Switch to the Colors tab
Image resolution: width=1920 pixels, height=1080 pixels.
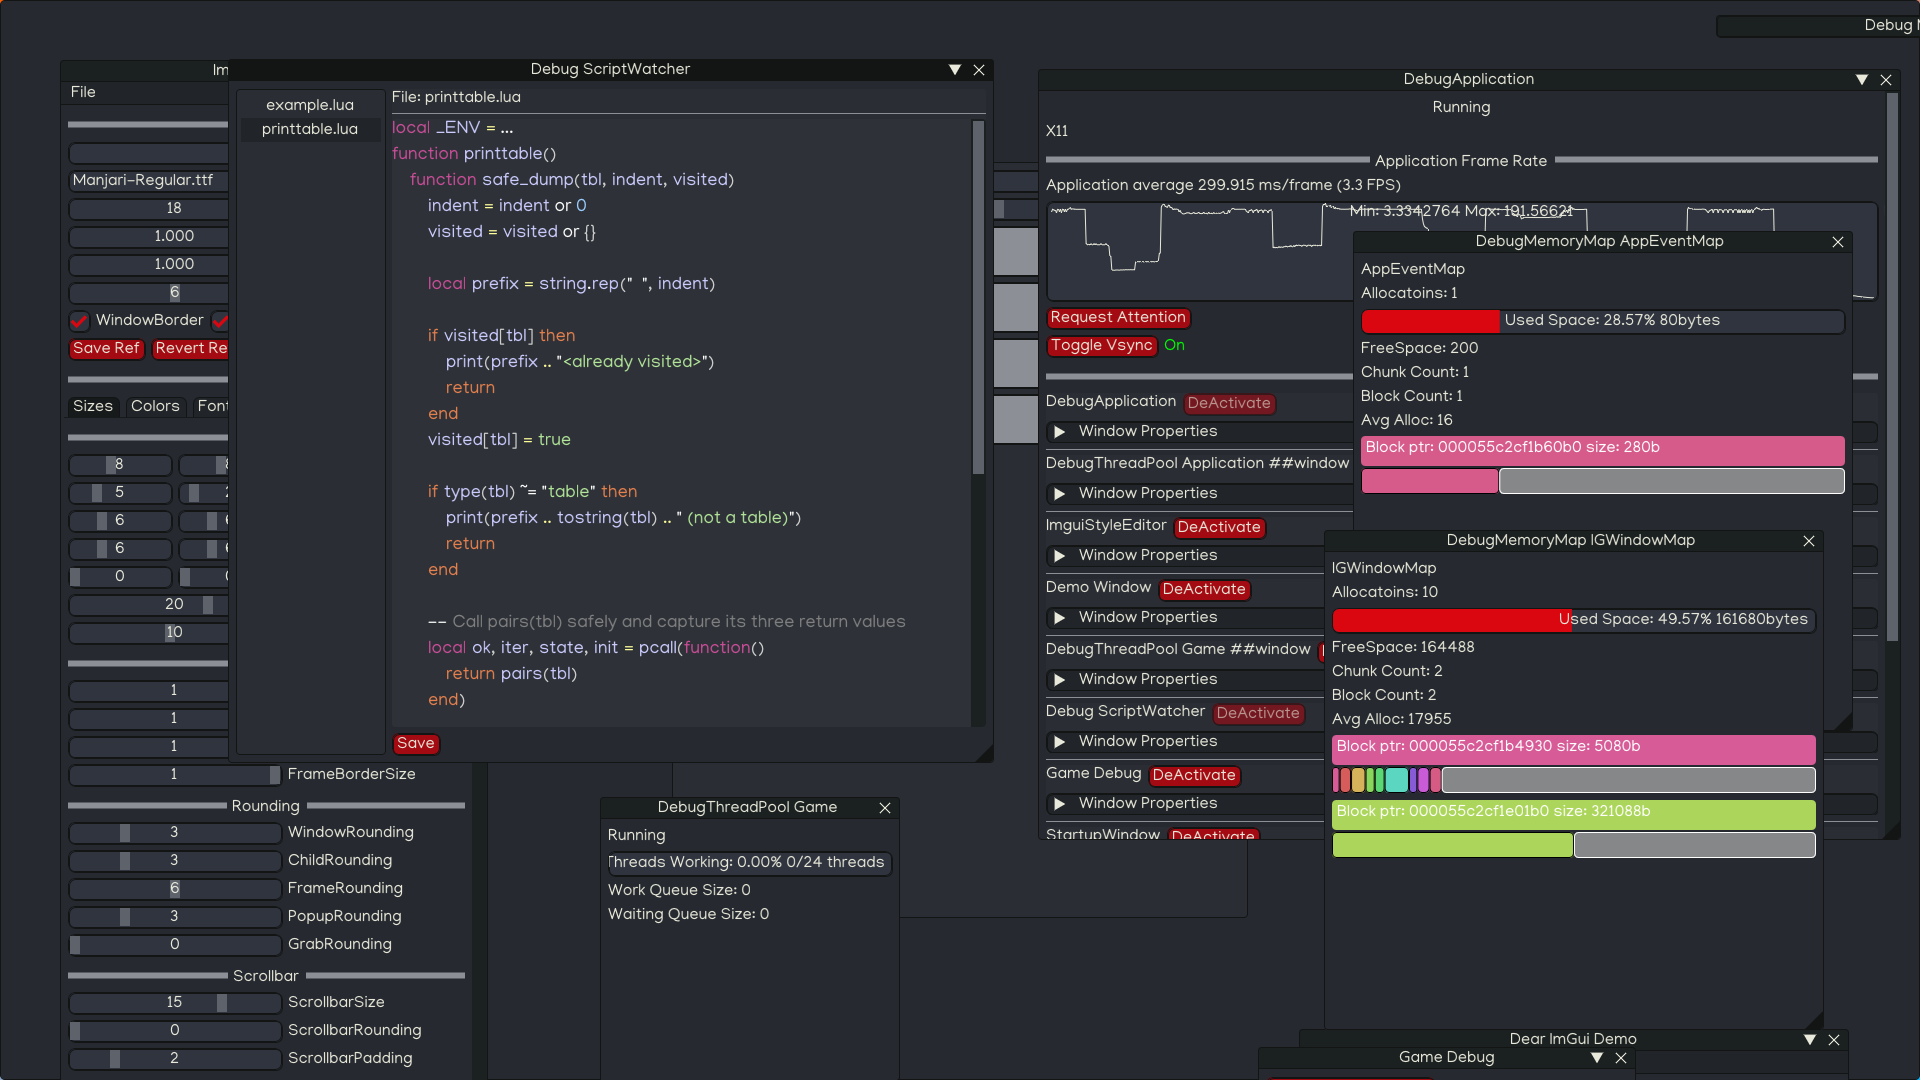pos(155,406)
